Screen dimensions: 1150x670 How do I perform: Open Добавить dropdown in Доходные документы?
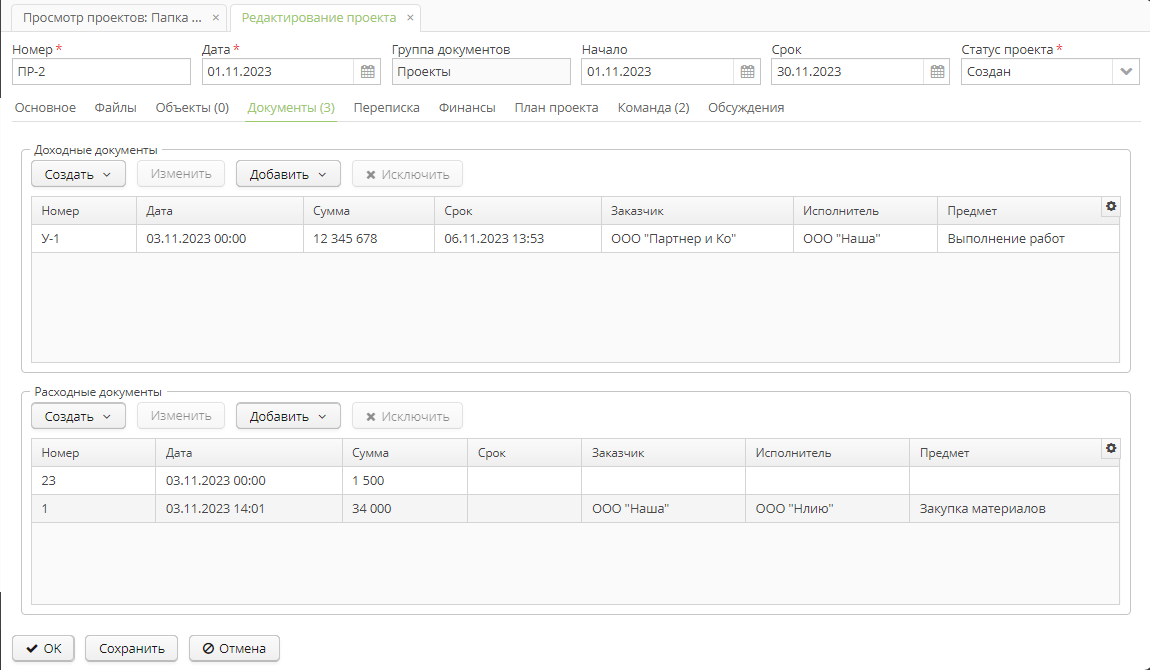[288, 174]
